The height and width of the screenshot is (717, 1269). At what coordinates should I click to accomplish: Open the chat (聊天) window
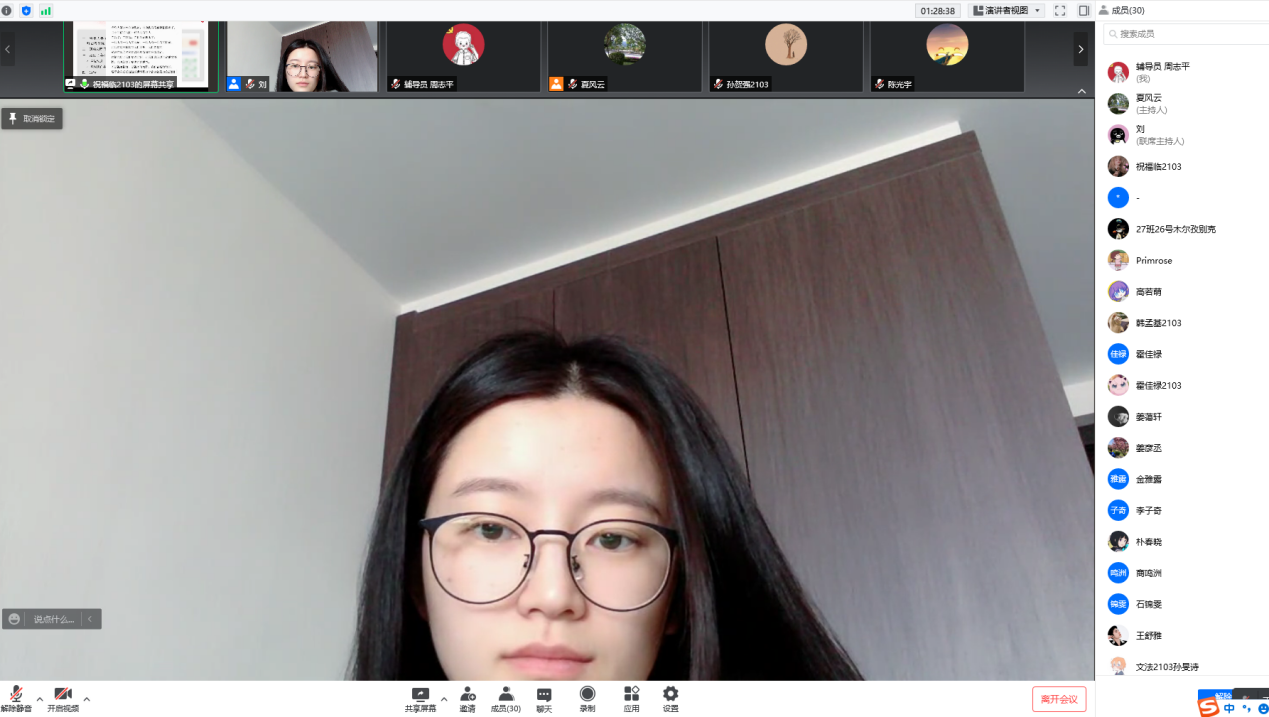coord(544,695)
